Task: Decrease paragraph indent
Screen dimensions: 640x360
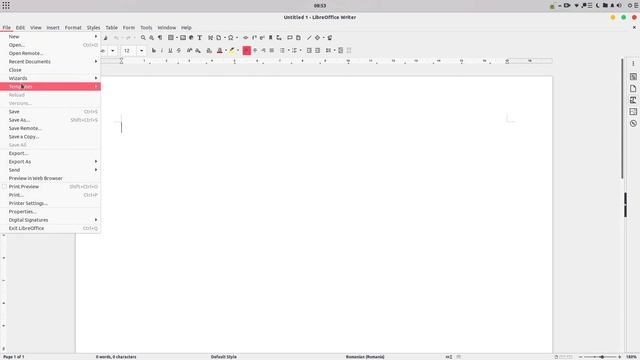Action: (x=318, y=50)
